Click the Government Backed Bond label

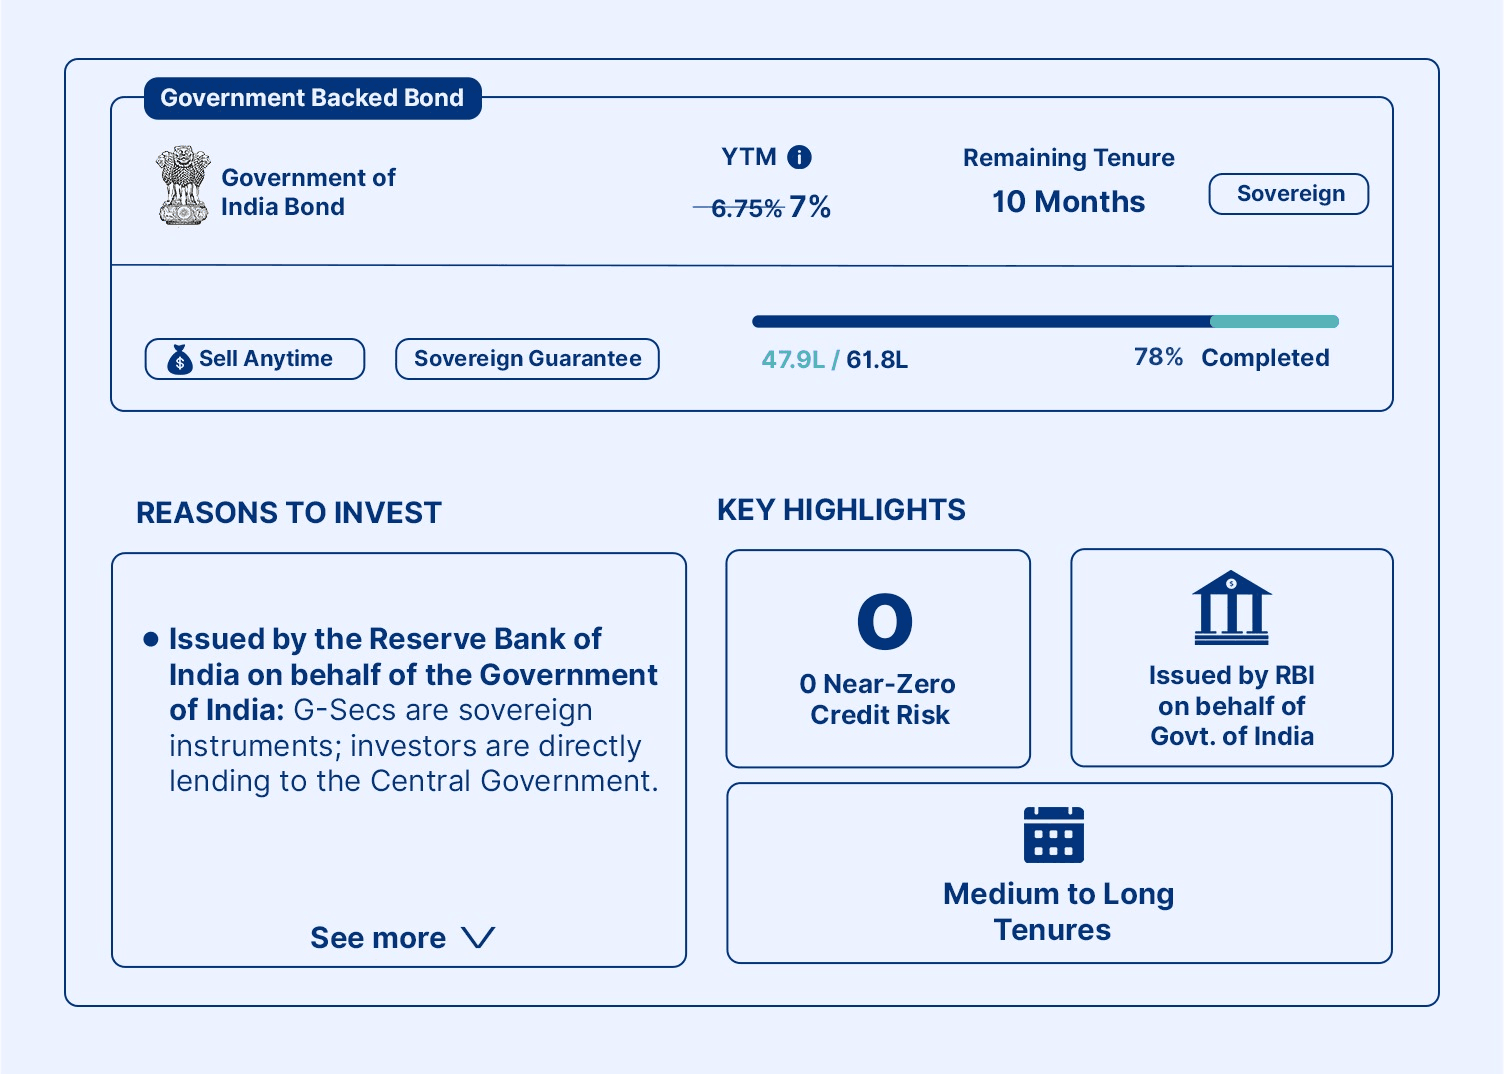click(313, 98)
